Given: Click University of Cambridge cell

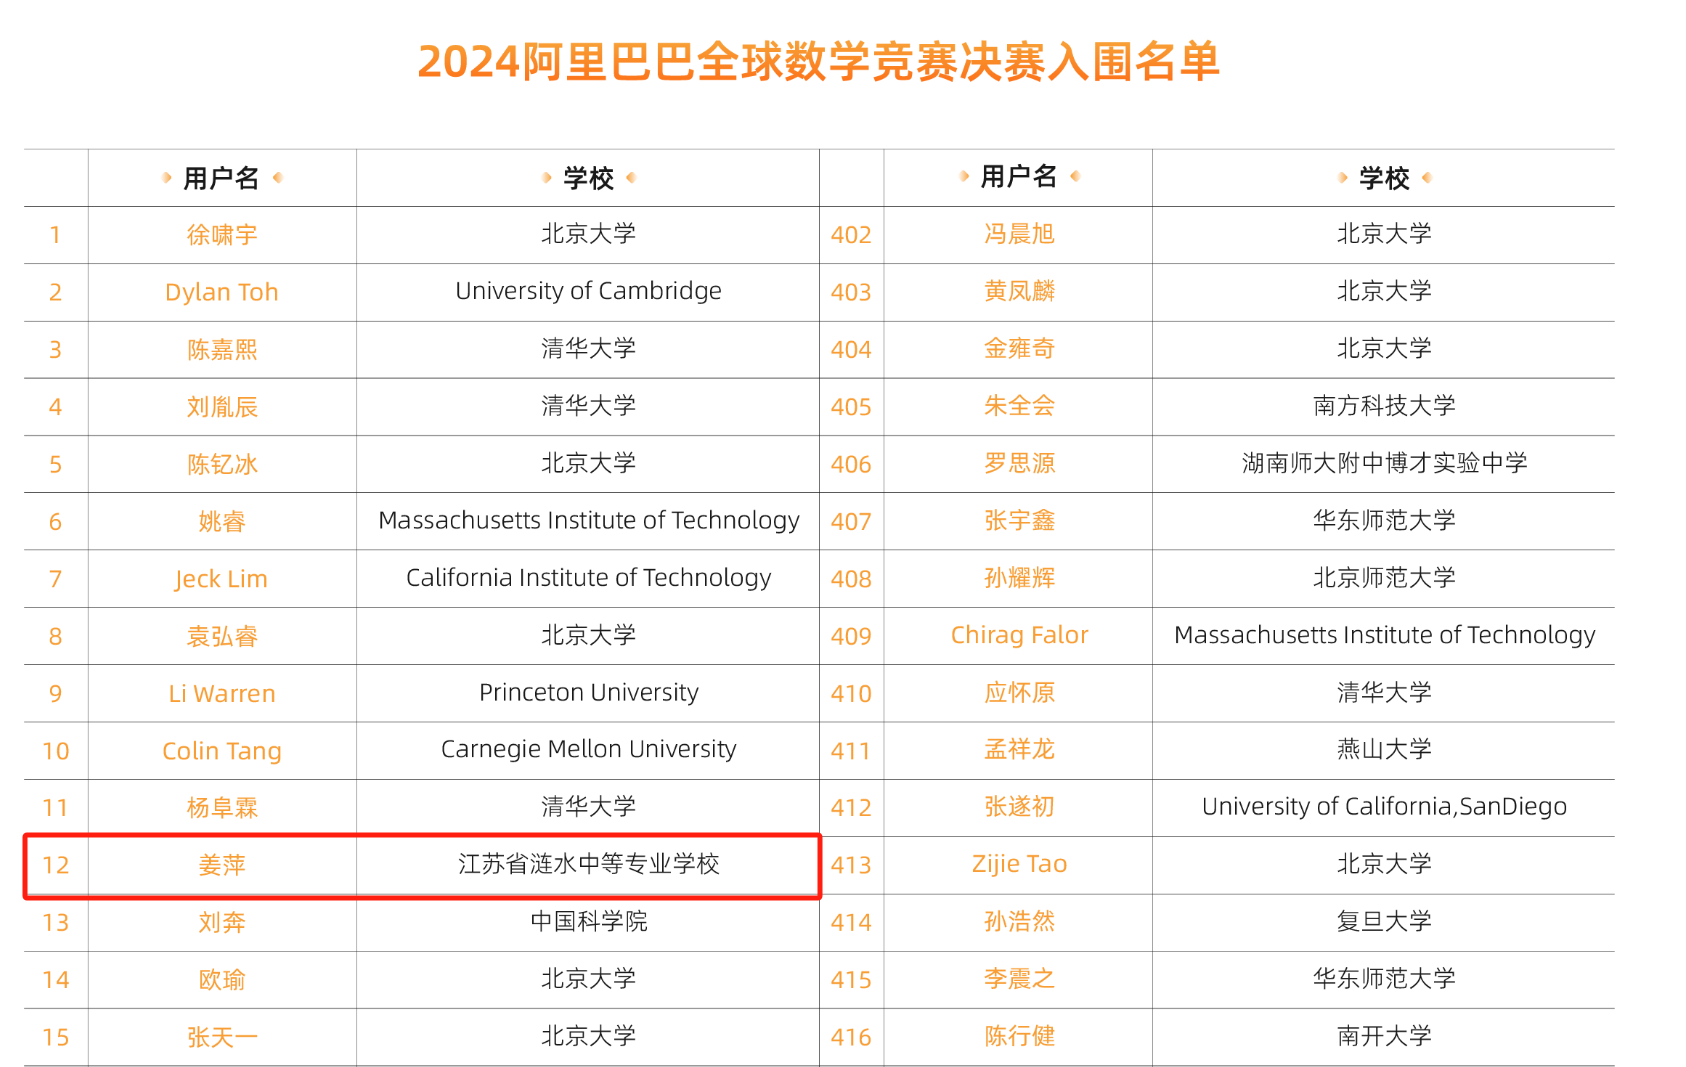Looking at the screenshot, I should point(588,291).
